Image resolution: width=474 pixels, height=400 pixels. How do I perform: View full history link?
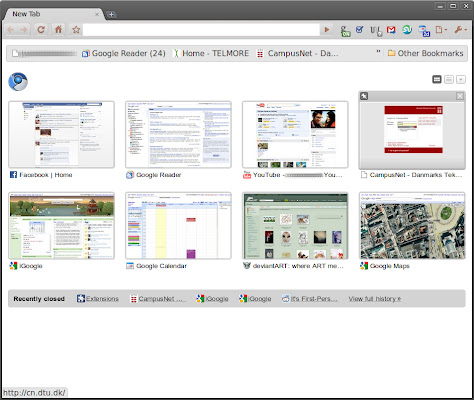point(375,299)
